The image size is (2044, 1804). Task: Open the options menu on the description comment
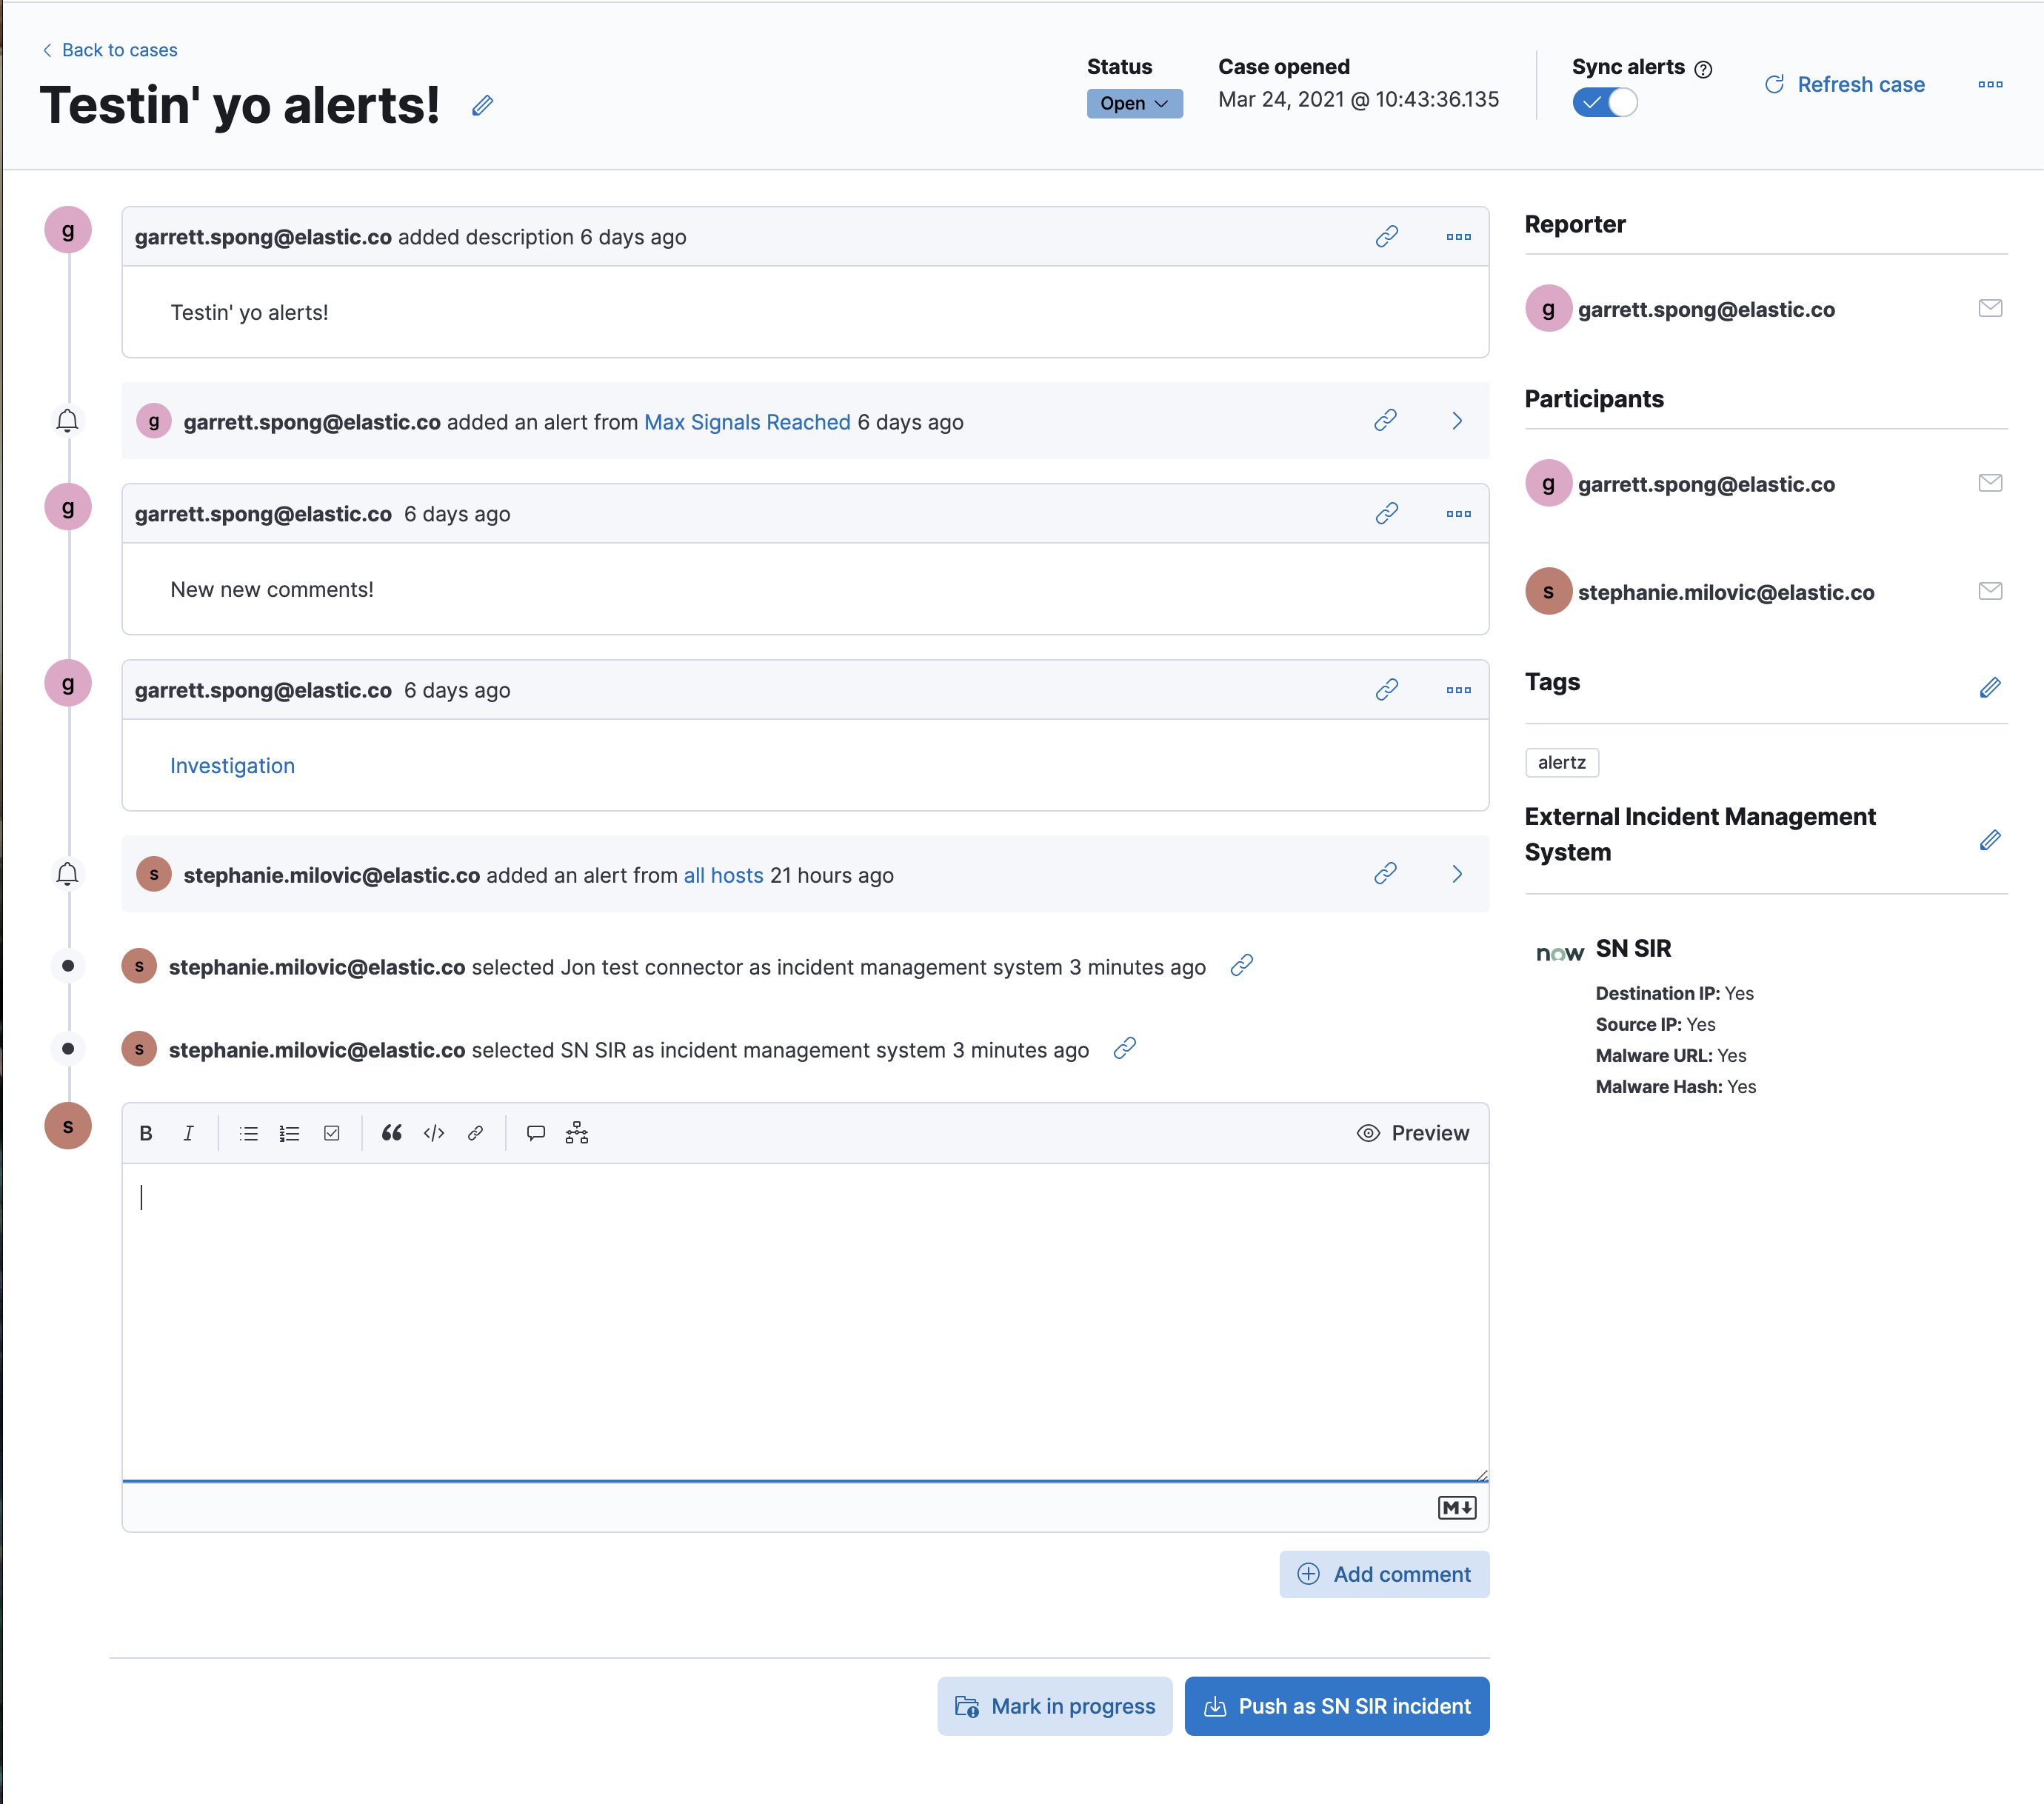pyautogui.click(x=1458, y=237)
